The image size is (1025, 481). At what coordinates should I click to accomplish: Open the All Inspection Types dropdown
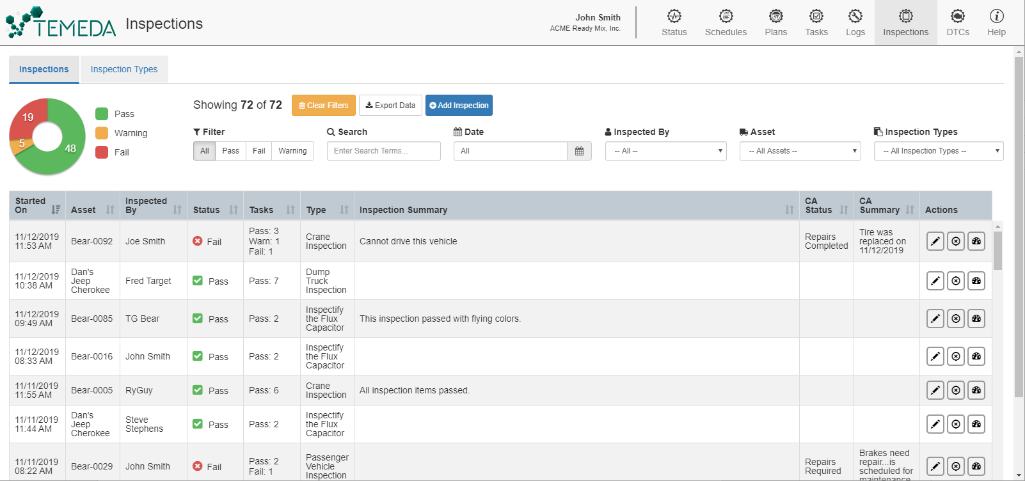pyautogui.click(x=938, y=151)
